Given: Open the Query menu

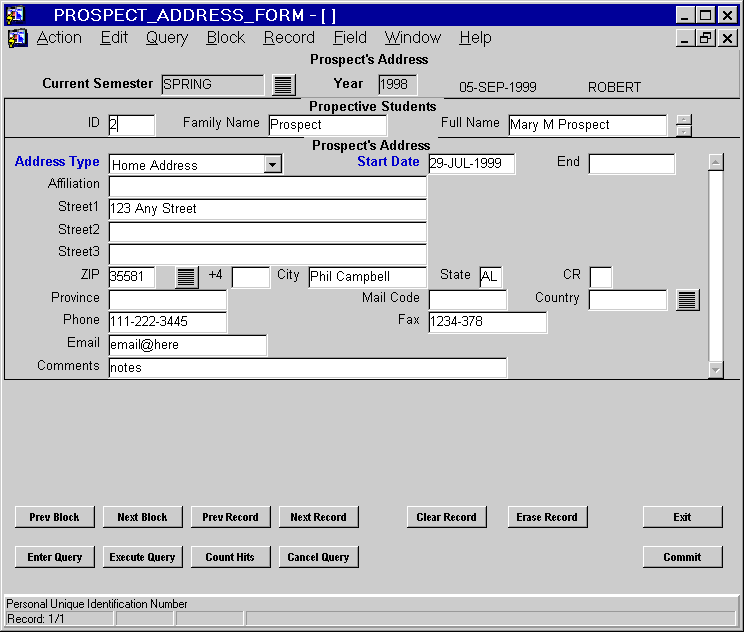Looking at the screenshot, I should tap(167, 37).
